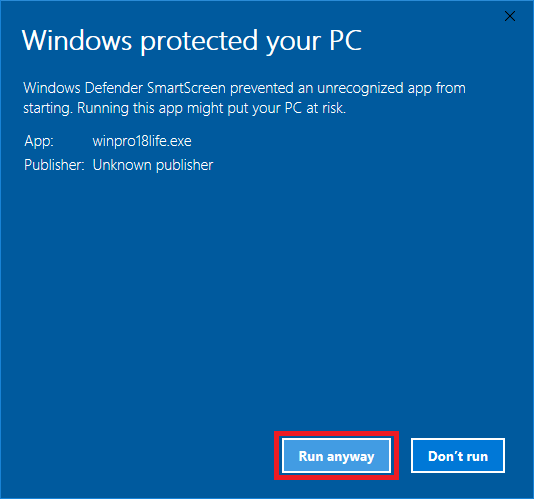Dismiss the warning using the top-right X icon
The height and width of the screenshot is (499, 534).
click(x=510, y=16)
